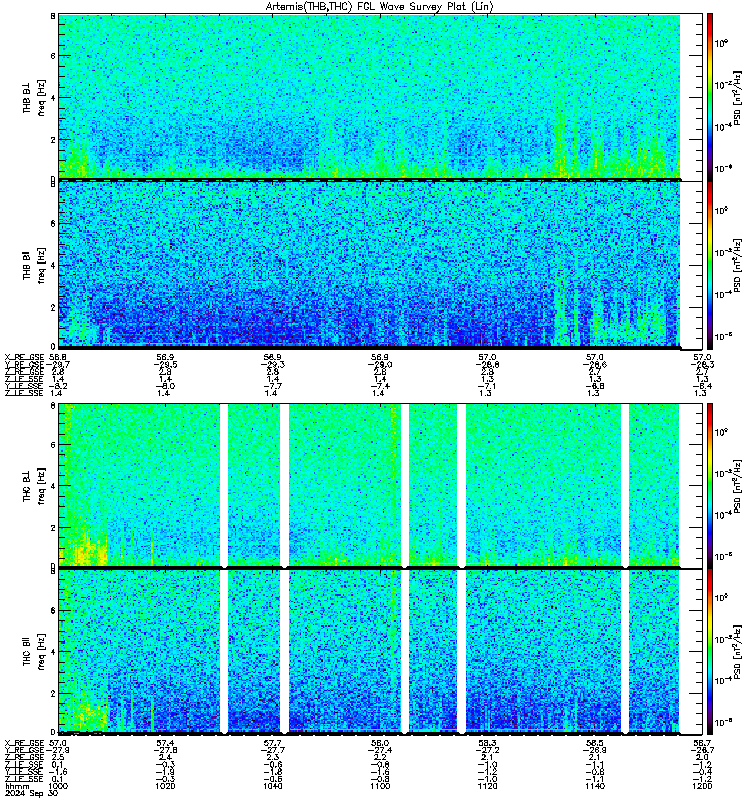Click the 8 Hz tick label on THC B⊥ axis

pyautogui.click(x=53, y=406)
